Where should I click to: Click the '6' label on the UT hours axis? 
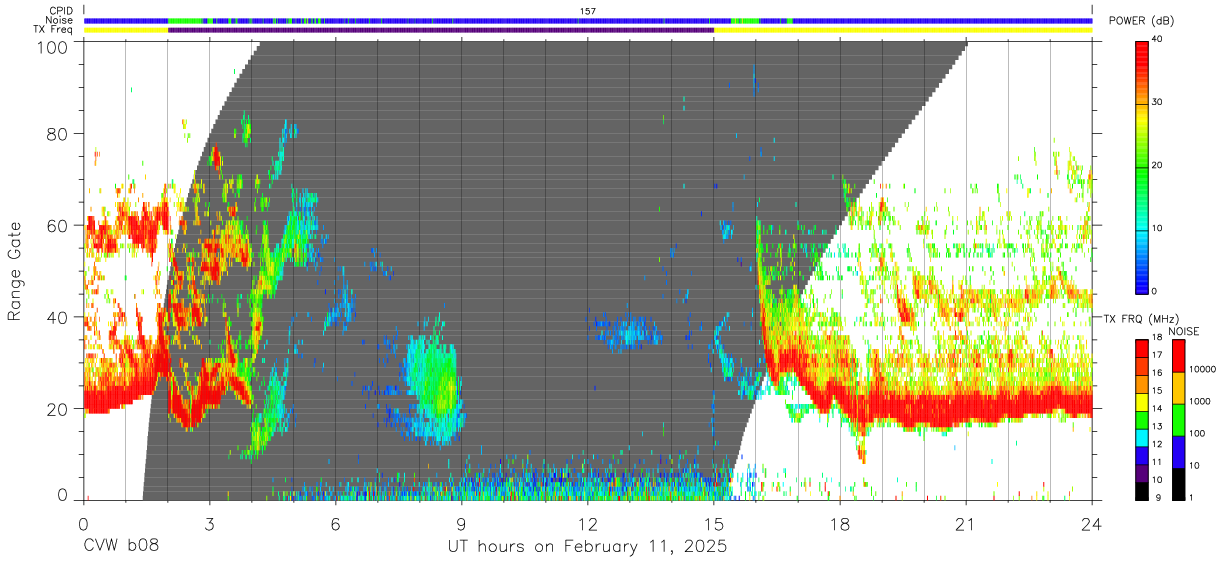336,523
